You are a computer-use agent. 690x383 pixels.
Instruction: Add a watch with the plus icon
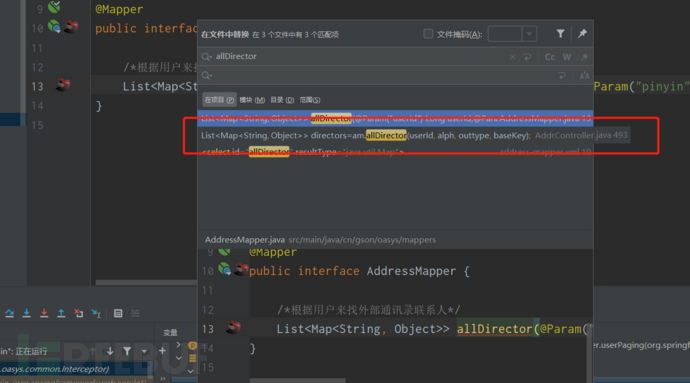162,351
